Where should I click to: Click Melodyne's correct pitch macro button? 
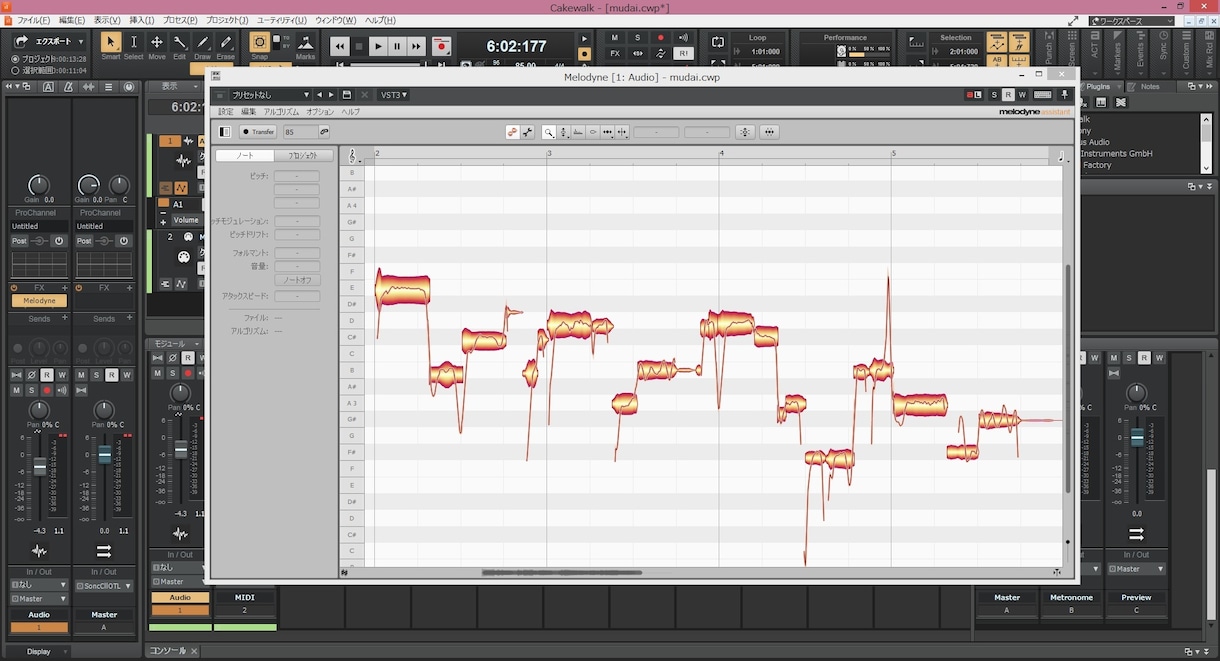[x=745, y=132]
